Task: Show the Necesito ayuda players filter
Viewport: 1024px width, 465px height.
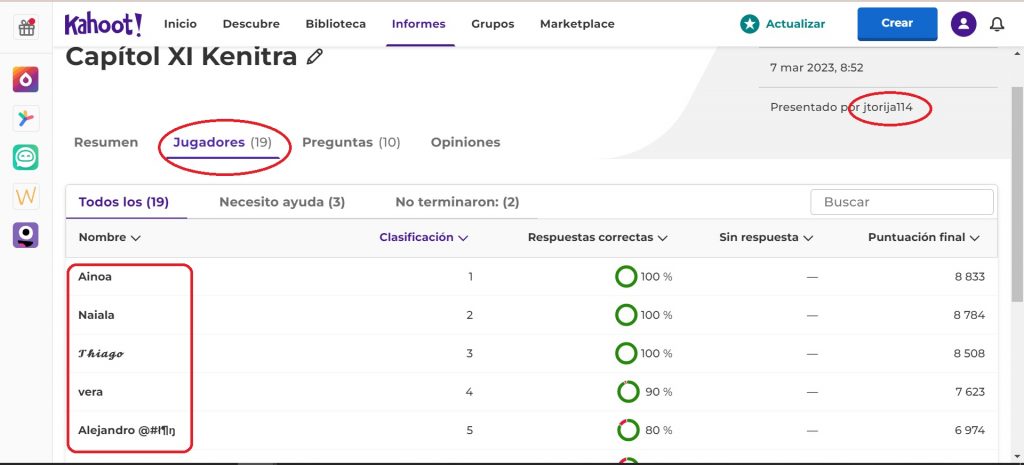Action: click(281, 202)
